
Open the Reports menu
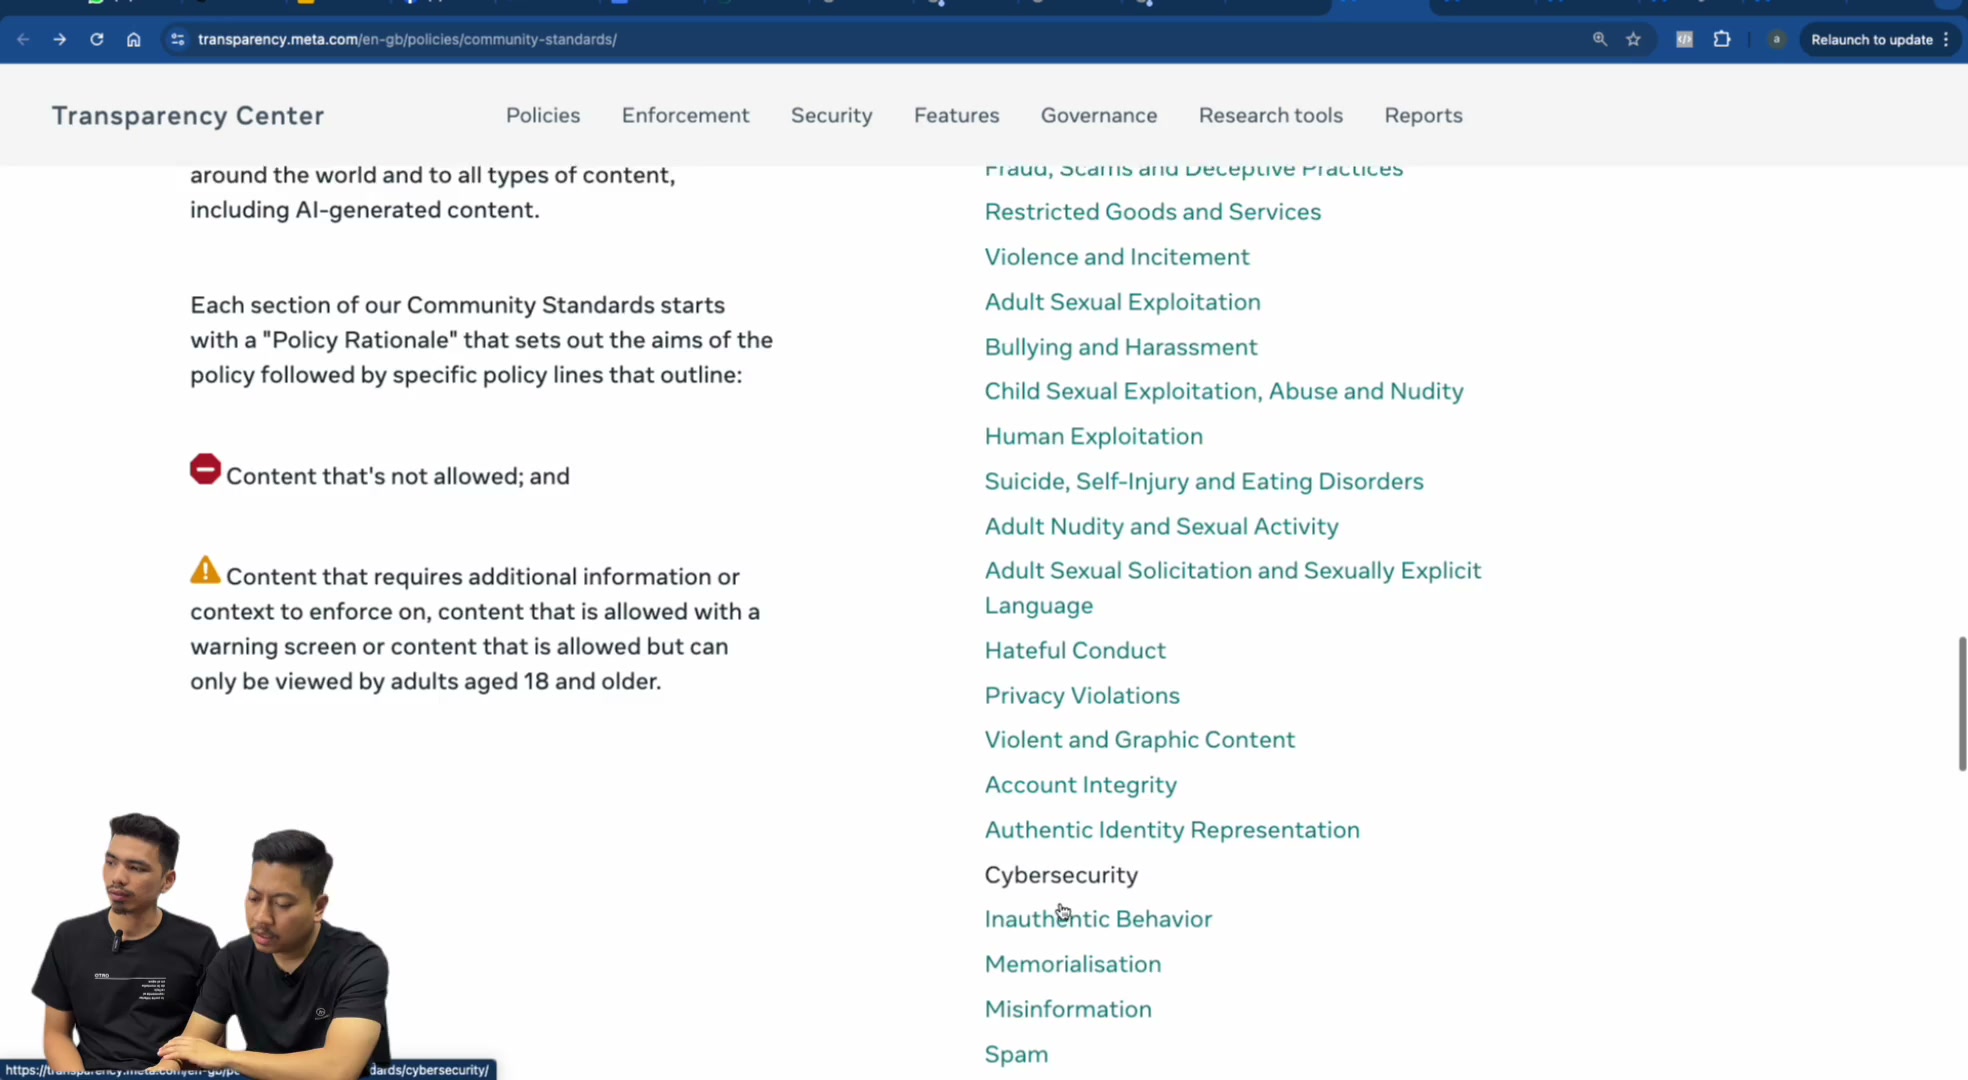[x=1423, y=115]
